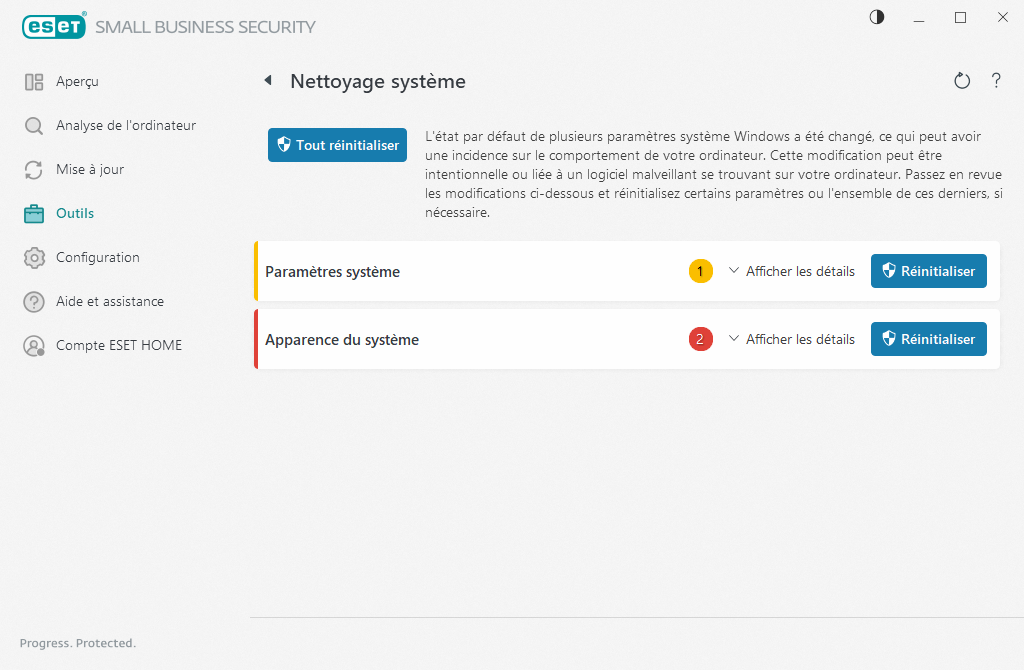Image resolution: width=1024 pixels, height=670 pixels.
Task: Reset Paramètres système with Réinitialiser
Action: (x=928, y=271)
